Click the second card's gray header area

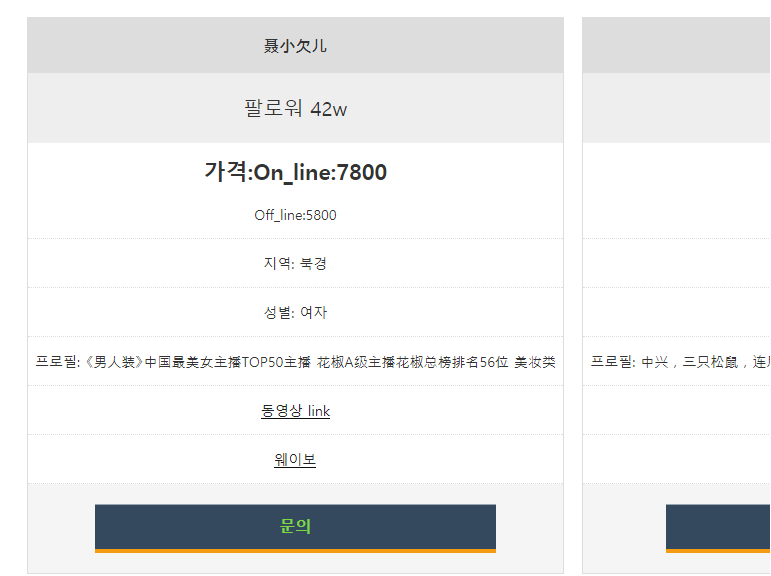(677, 45)
